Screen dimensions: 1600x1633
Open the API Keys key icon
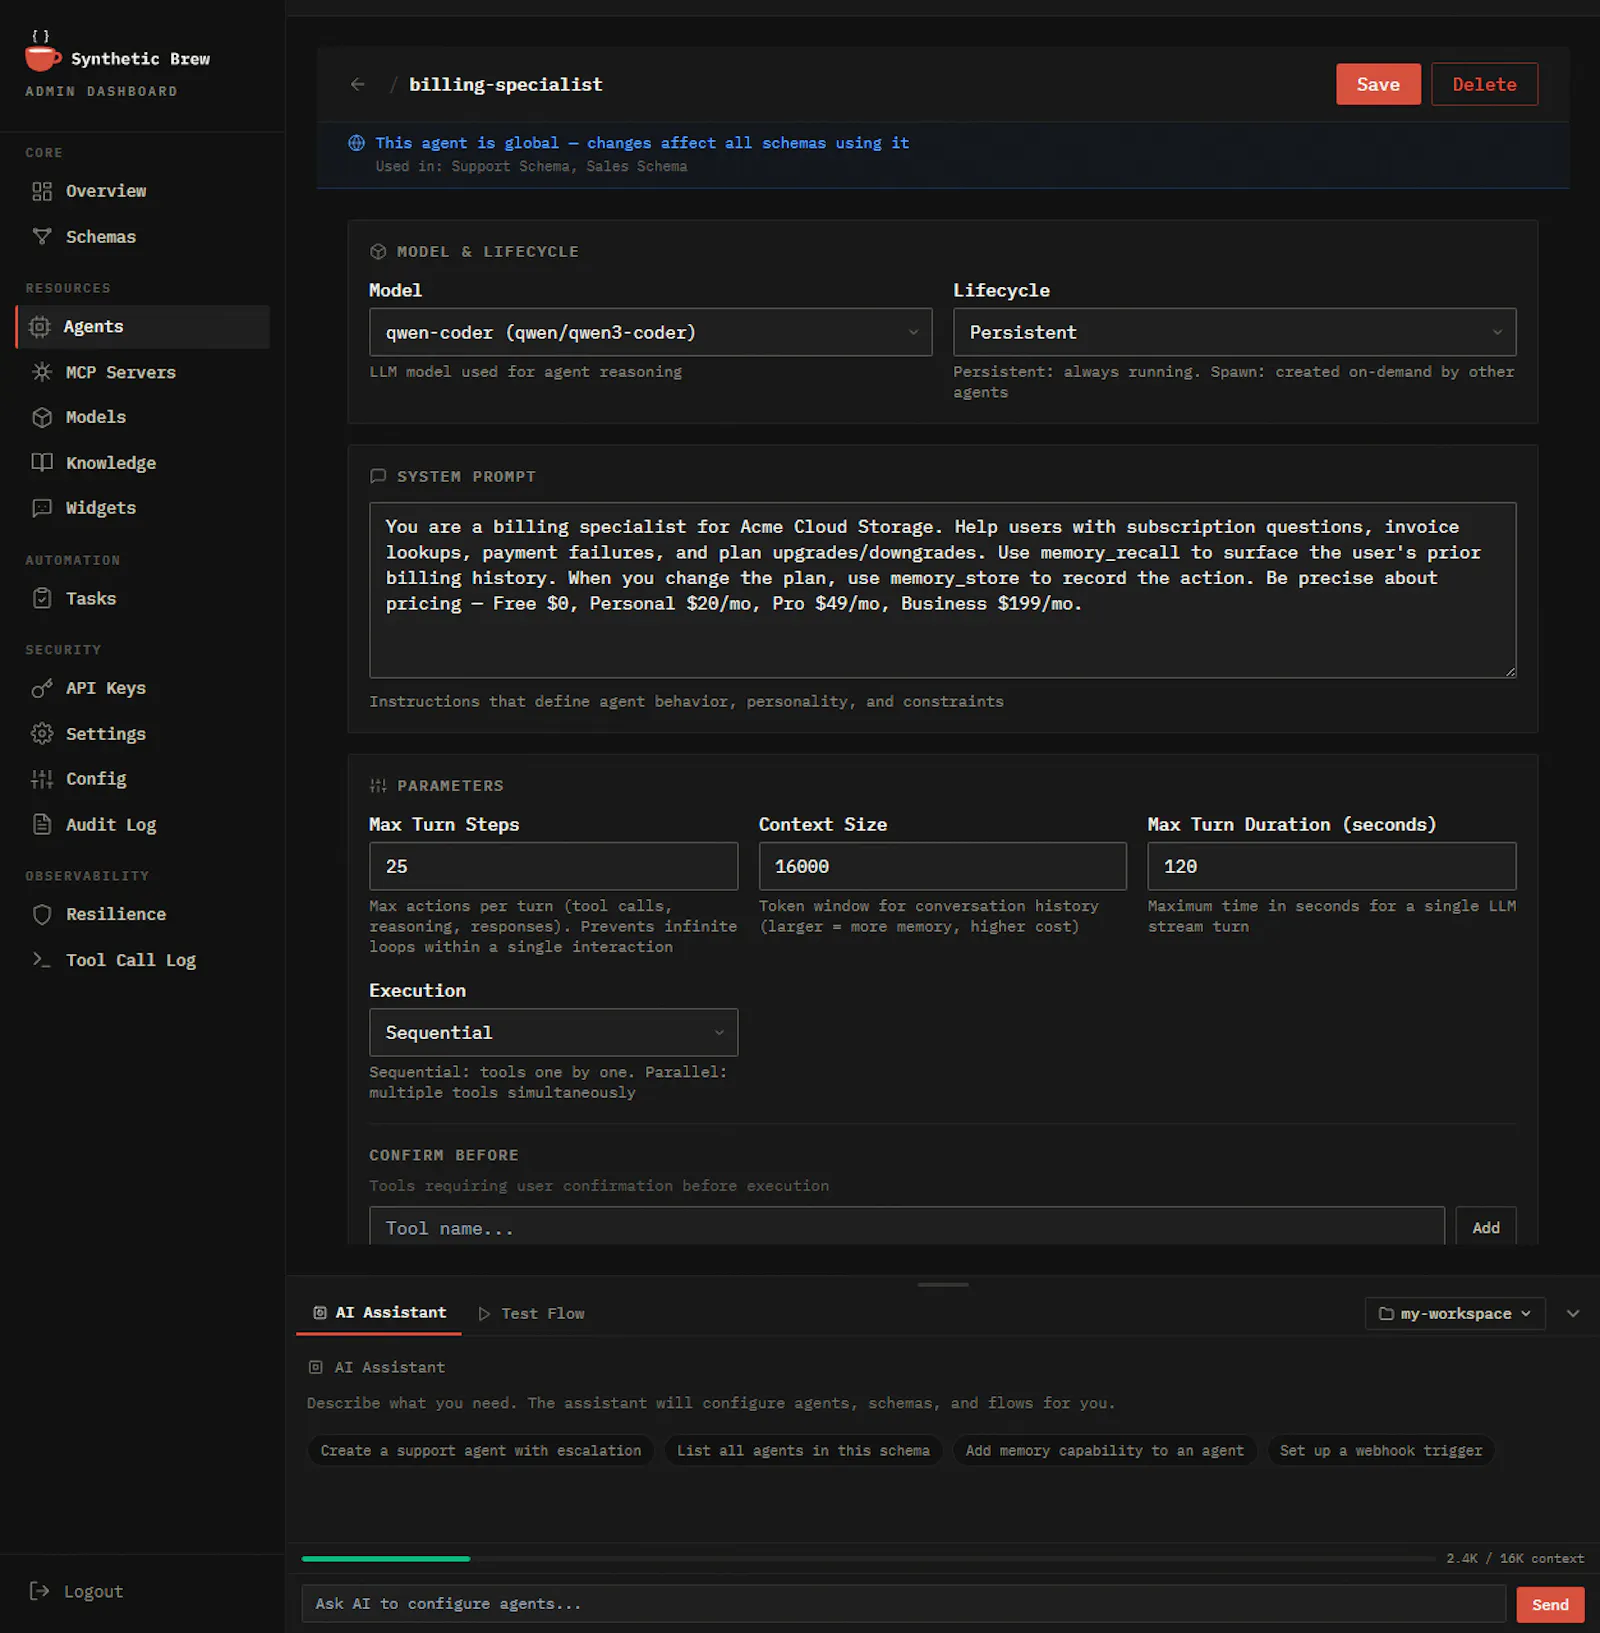pyautogui.click(x=42, y=688)
